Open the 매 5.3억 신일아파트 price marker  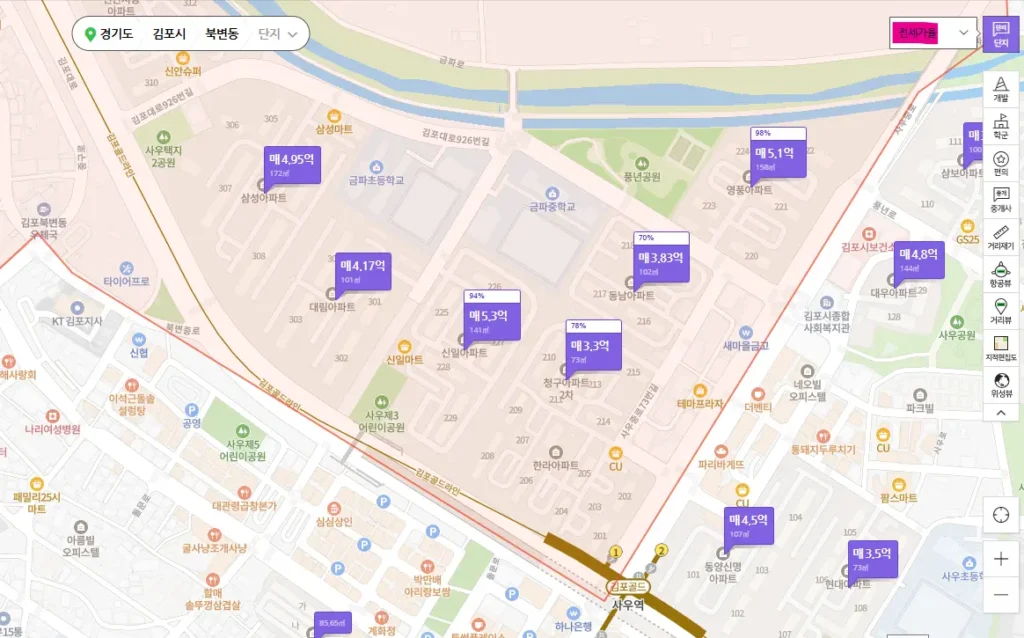[492, 318]
